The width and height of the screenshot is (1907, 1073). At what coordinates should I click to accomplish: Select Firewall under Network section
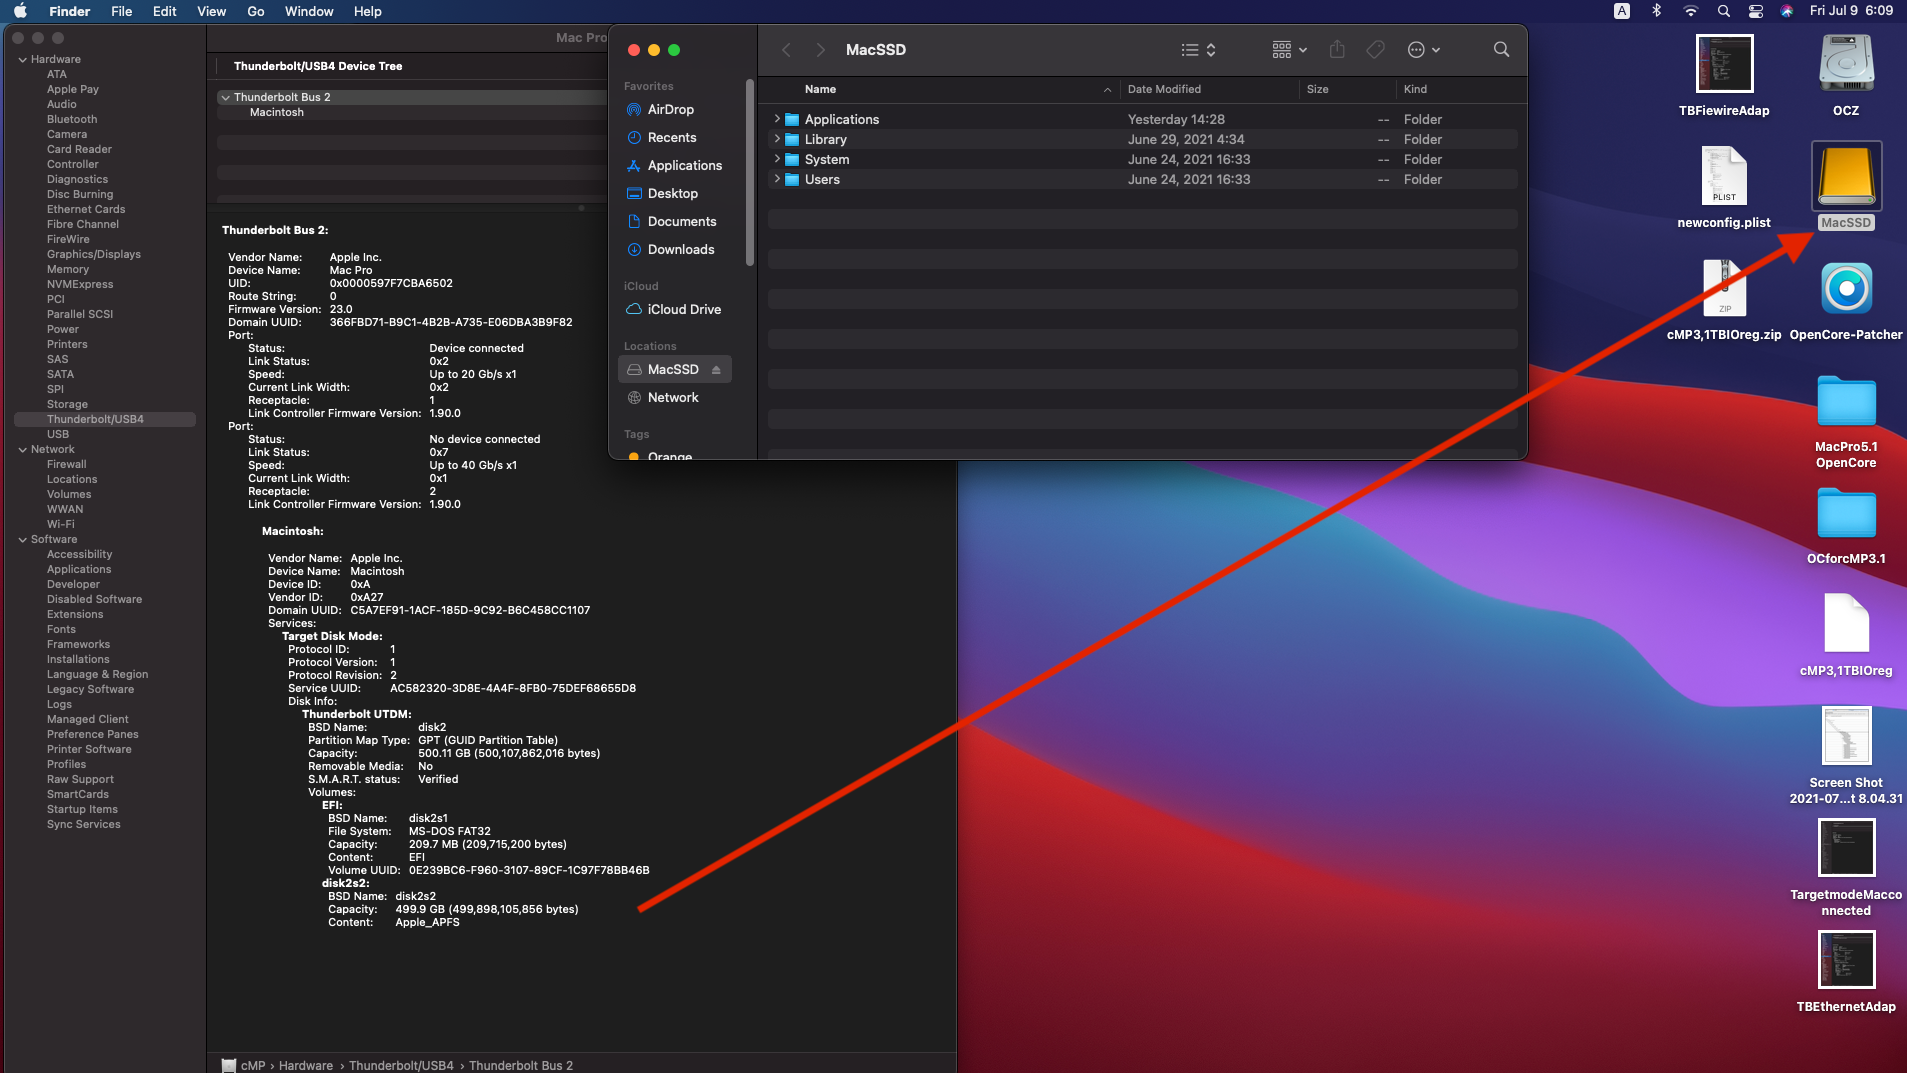click(x=66, y=465)
